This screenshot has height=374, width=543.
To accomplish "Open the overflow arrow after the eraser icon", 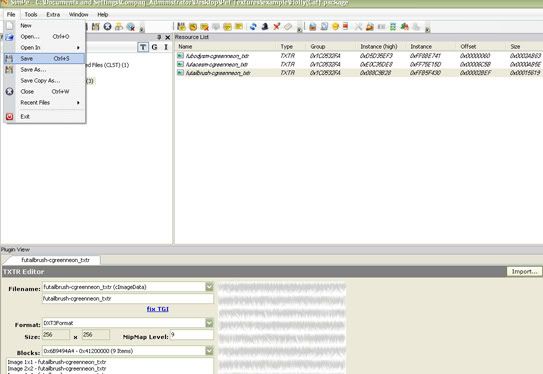I will pos(299,29).
